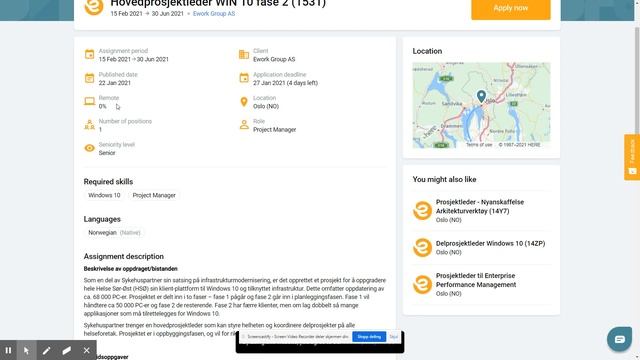Image resolution: width=640 pixels, height=360 pixels.
Task: Click the Ework logo beside the job title
Action: click(x=93, y=7)
